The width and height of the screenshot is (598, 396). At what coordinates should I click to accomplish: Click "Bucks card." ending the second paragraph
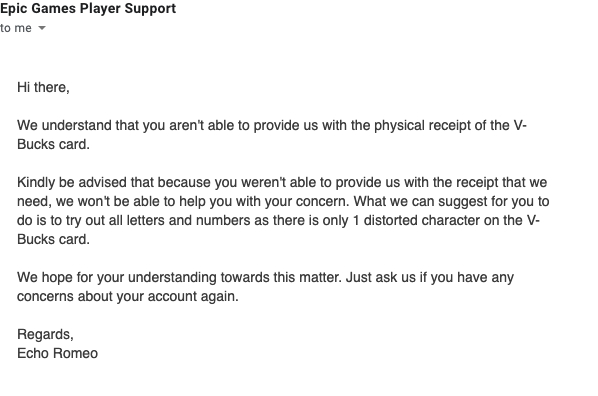click(x=53, y=239)
